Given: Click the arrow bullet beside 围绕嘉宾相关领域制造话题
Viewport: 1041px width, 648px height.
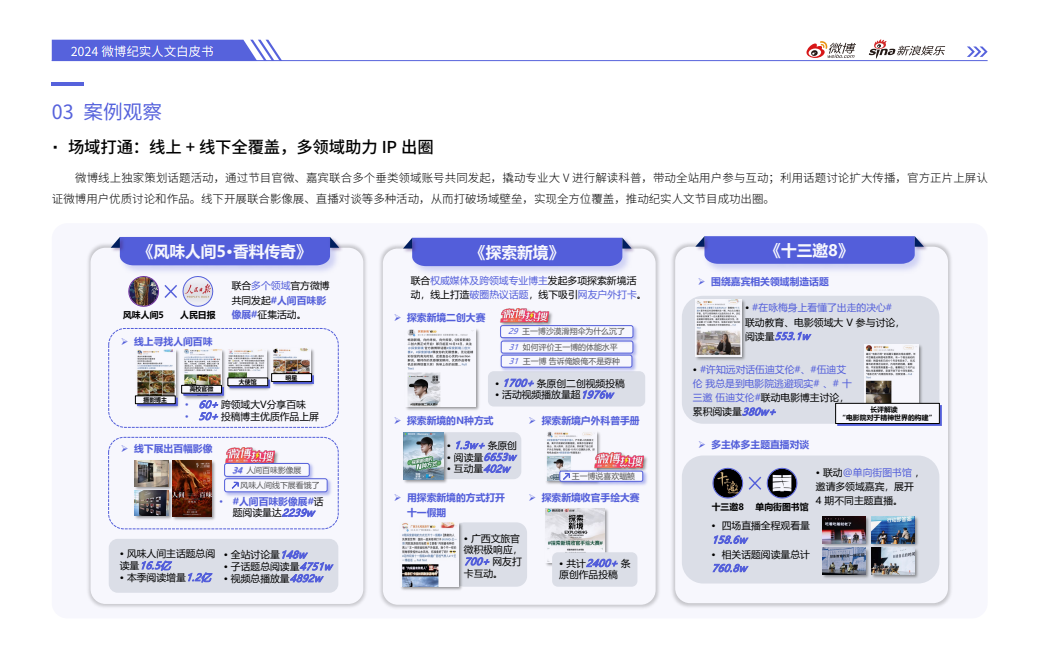Looking at the screenshot, I should [702, 282].
